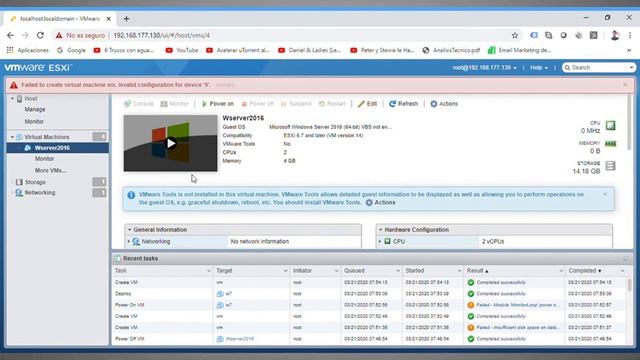Viewport: 640px width, 360px height.
Task: Sort tasks by Queued column
Action: coord(354,271)
